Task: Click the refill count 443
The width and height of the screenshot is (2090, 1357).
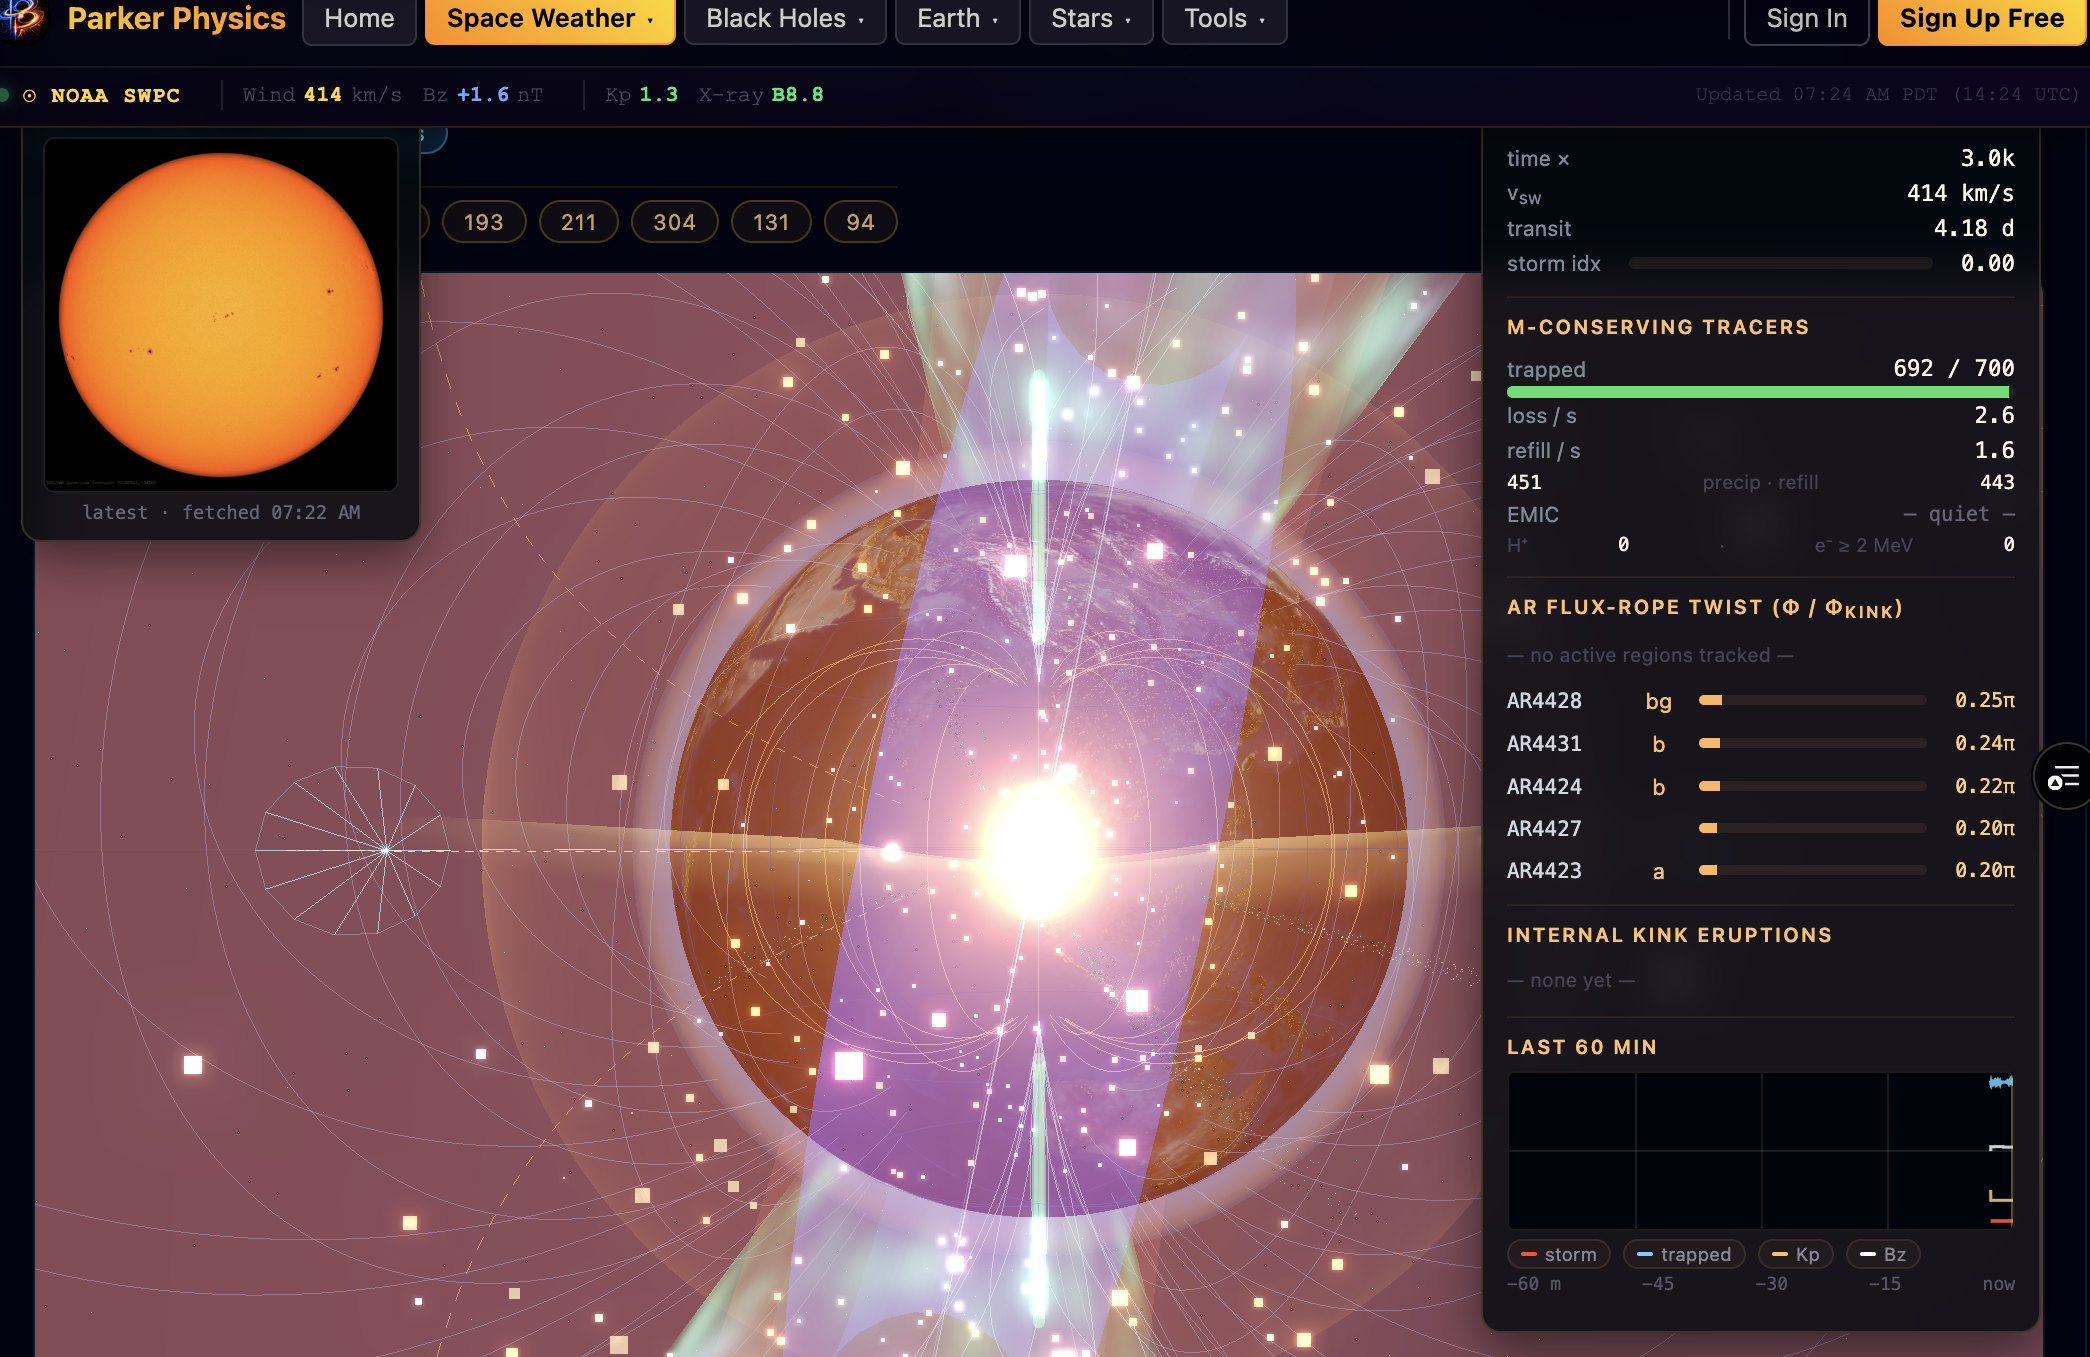Action: [1997, 483]
